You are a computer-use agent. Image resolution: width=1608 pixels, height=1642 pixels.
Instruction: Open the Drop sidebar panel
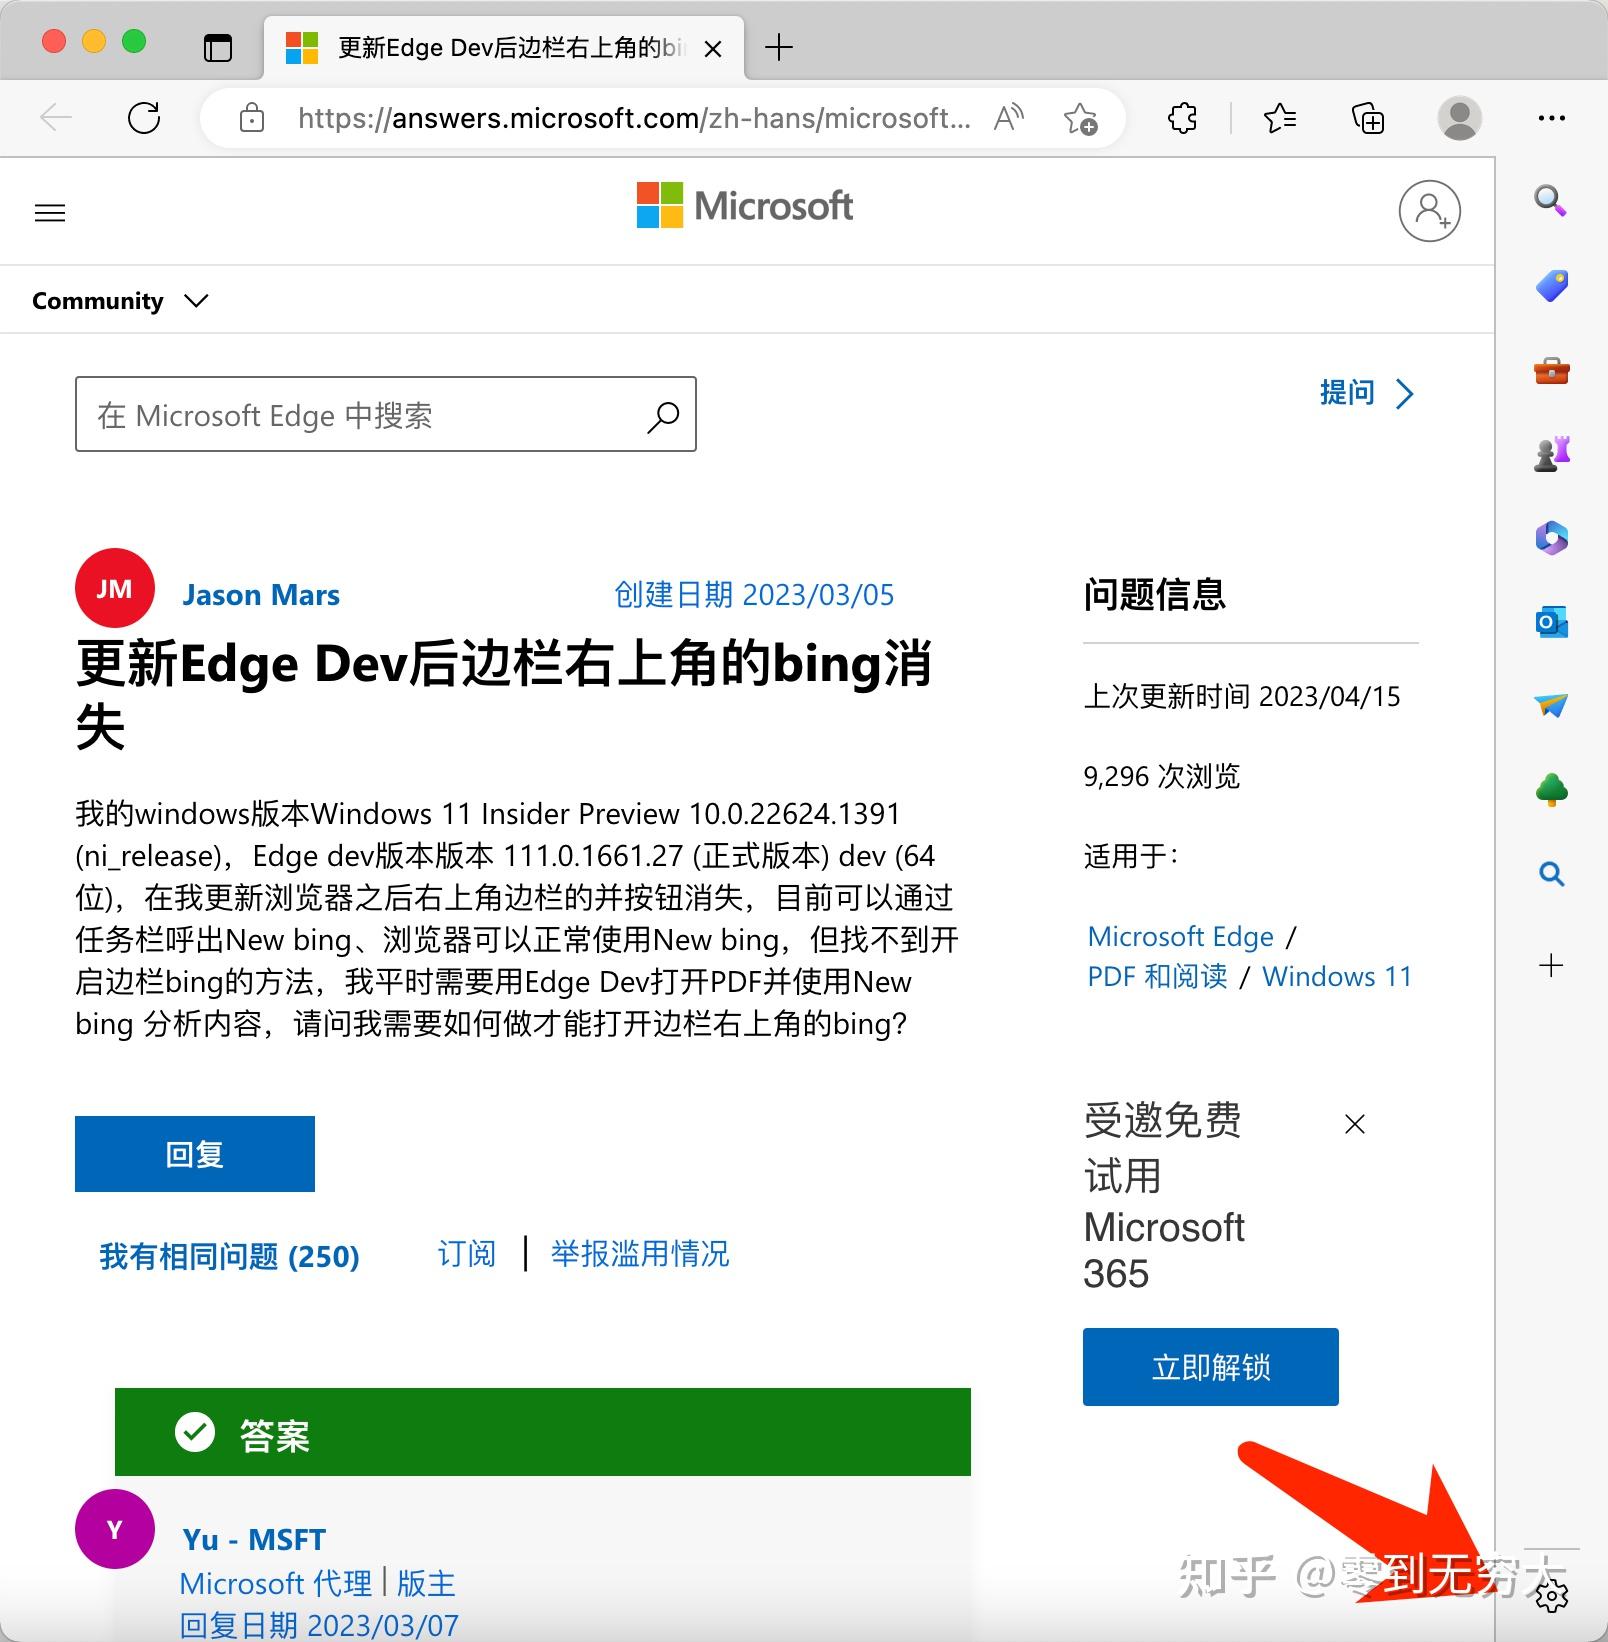[x=1550, y=705]
